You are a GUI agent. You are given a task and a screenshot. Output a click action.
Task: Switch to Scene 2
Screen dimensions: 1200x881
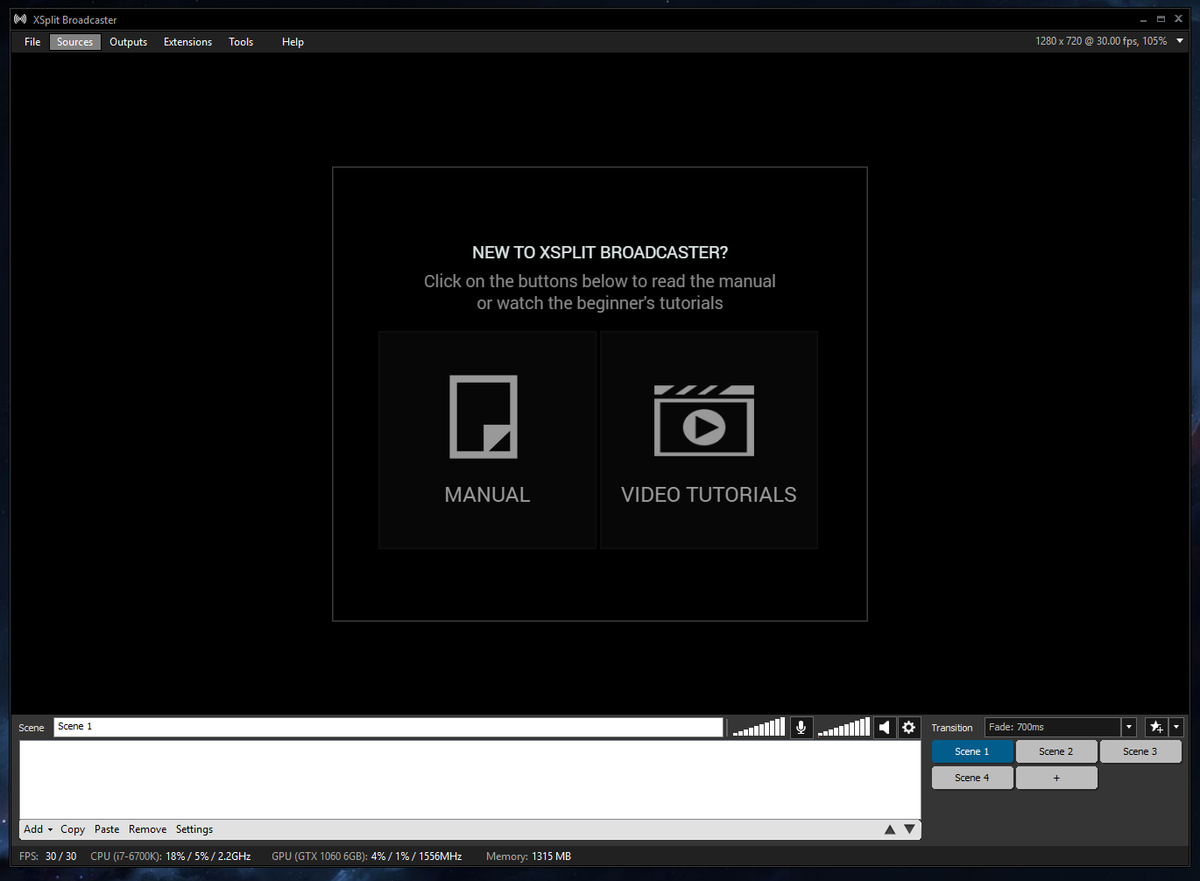[1056, 751]
